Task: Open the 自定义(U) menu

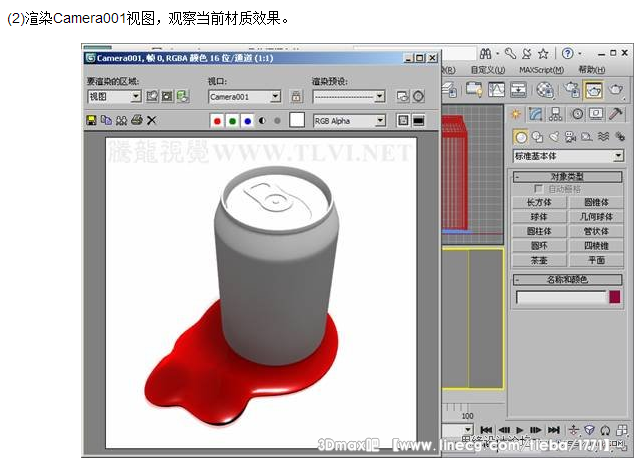Action: click(x=488, y=70)
